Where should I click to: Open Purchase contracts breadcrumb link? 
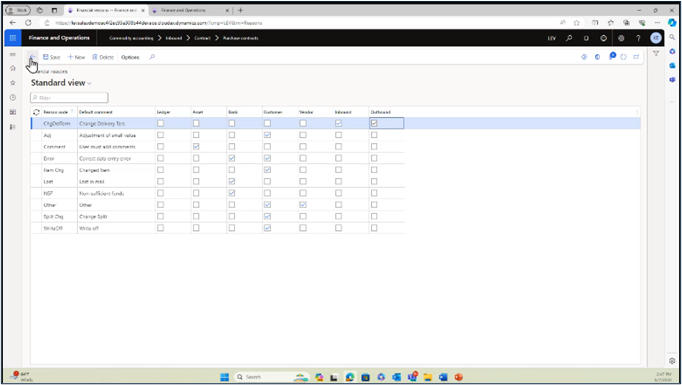click(x=241, y=38)
